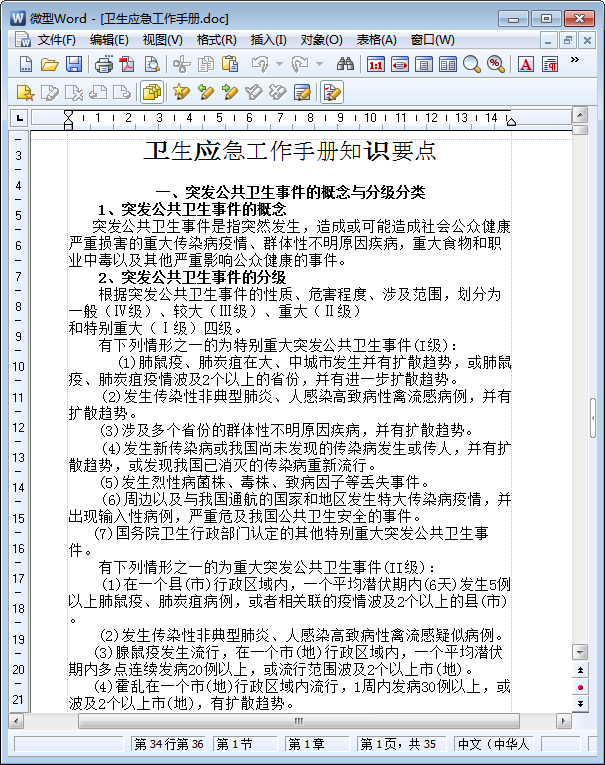Open the 文件(F) menu
Screen dimensions: 605x765
point(57,40)
